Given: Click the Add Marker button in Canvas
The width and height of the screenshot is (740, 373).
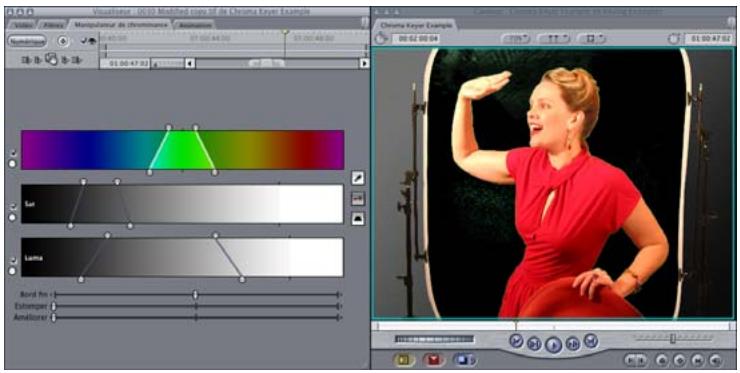Looking at the screenshot, I should pyautogui.click(x=663, y=360).
